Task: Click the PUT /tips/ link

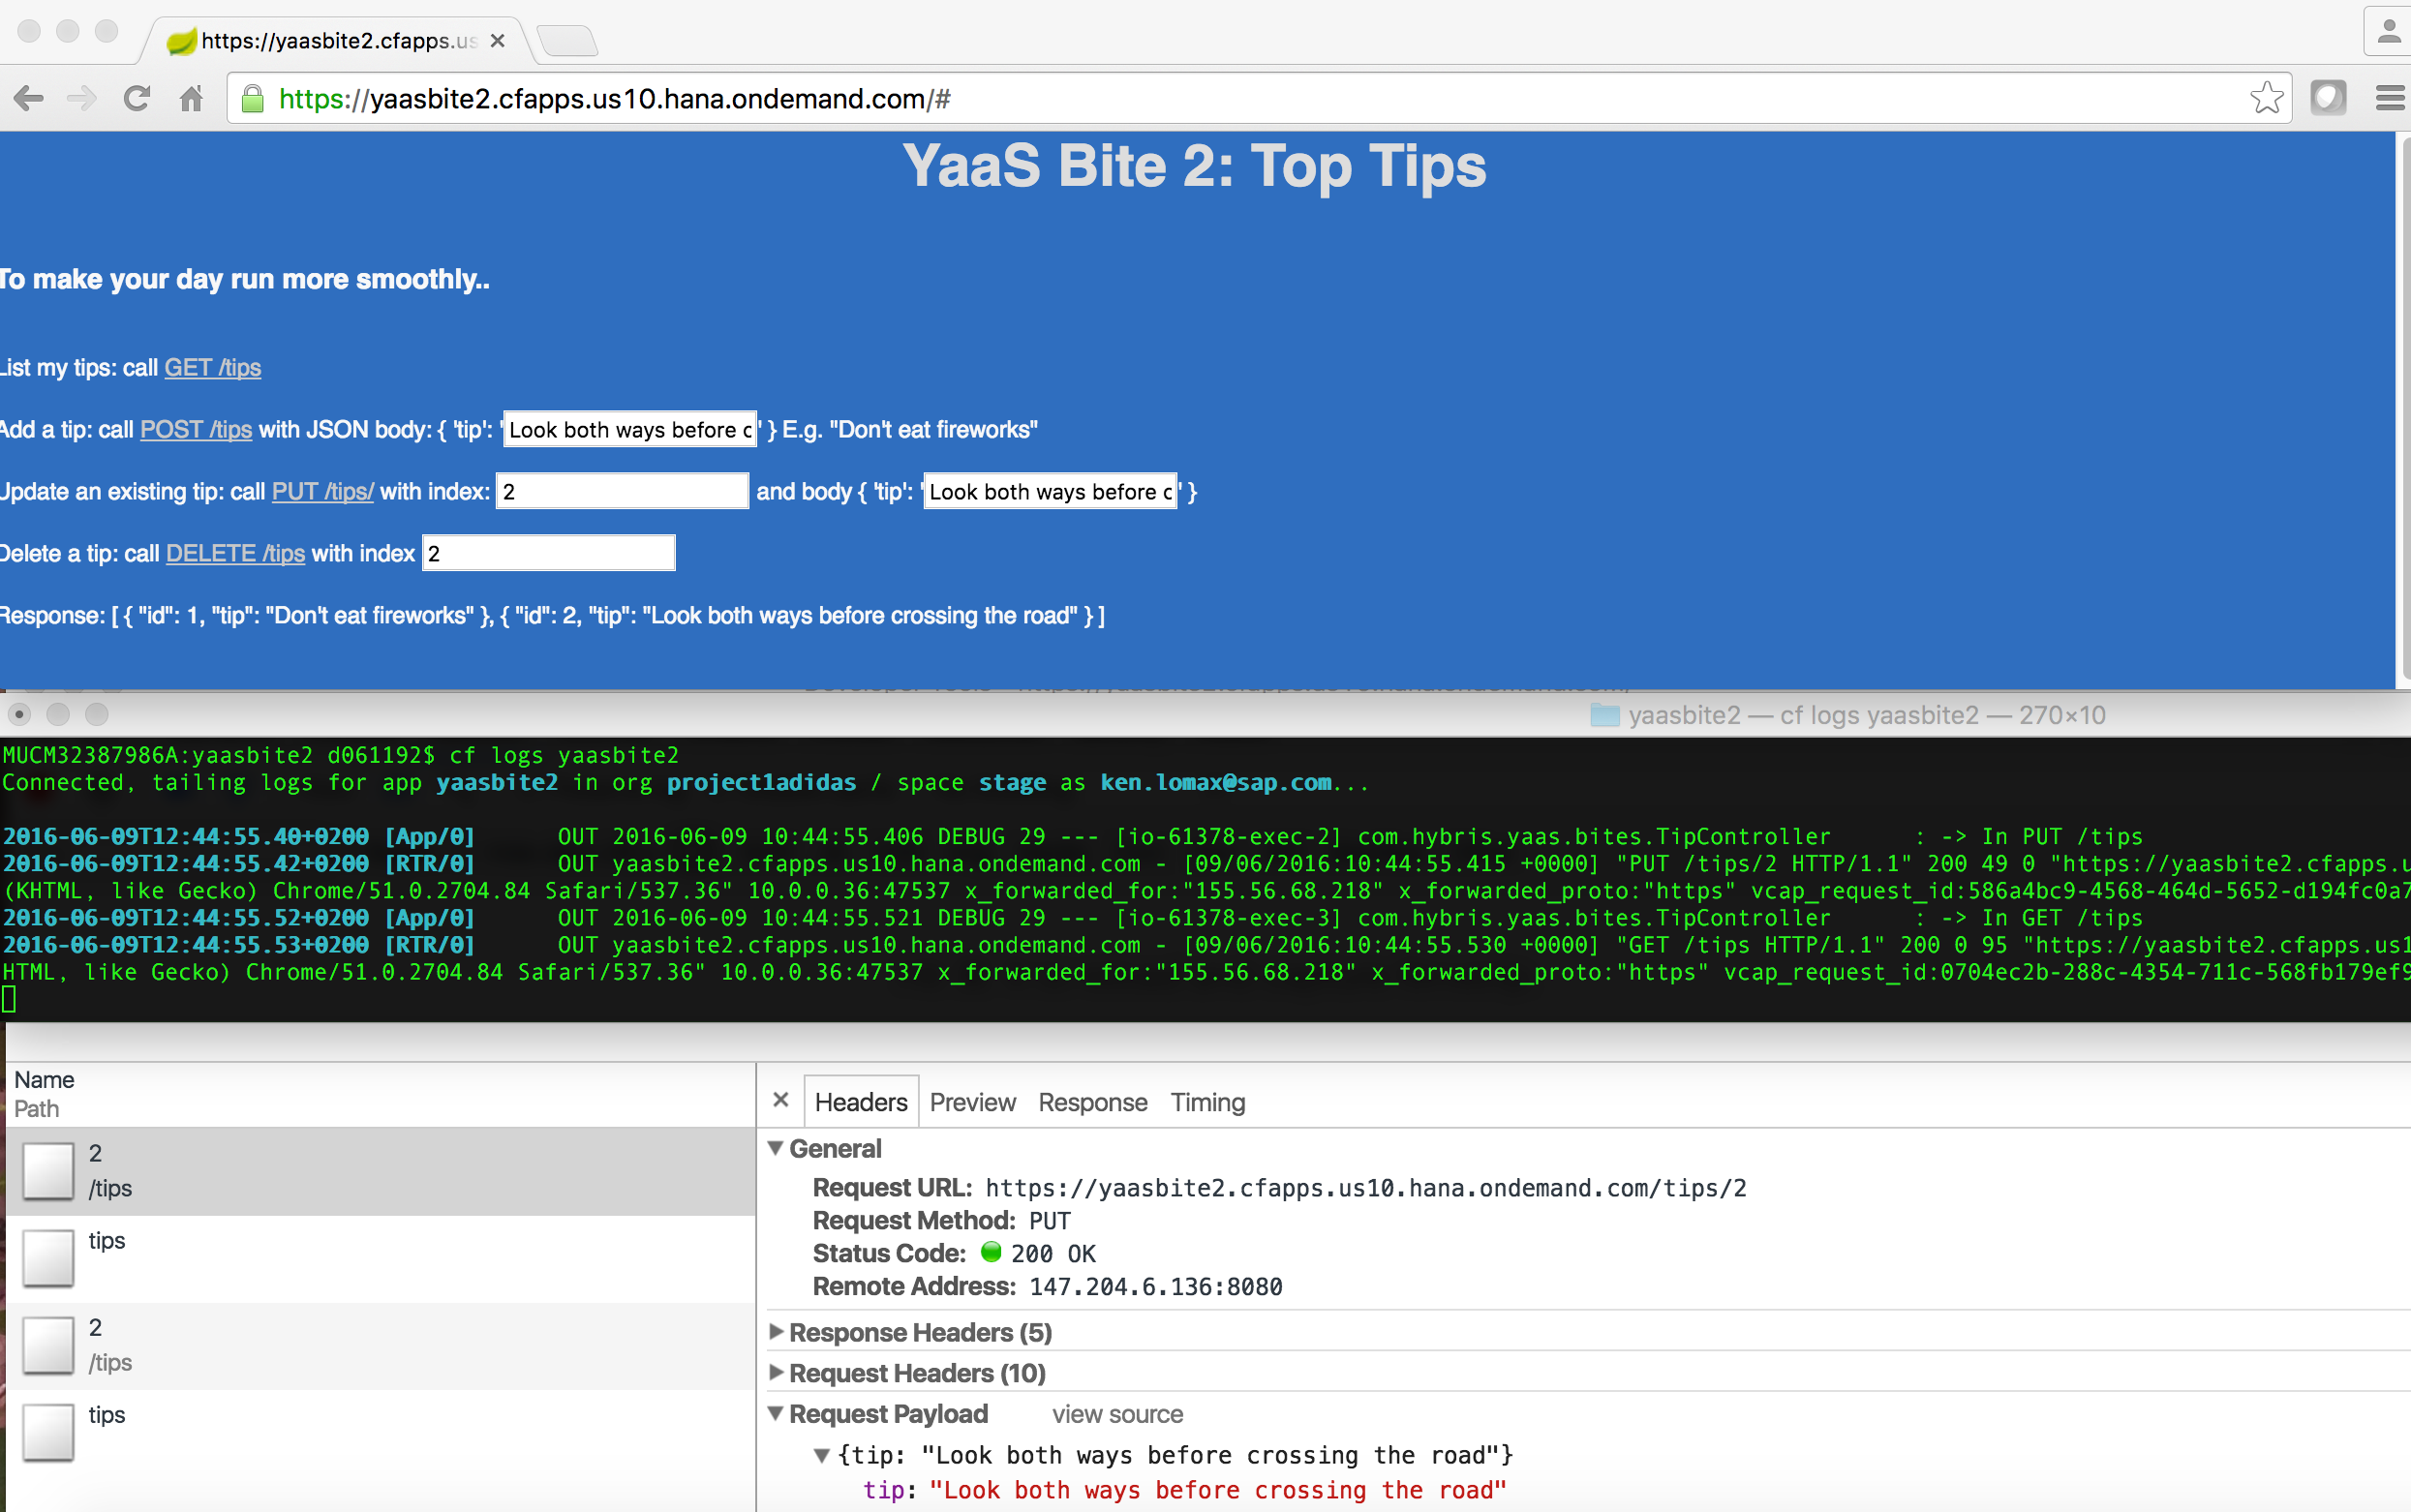Action: [x=323, y=492]
